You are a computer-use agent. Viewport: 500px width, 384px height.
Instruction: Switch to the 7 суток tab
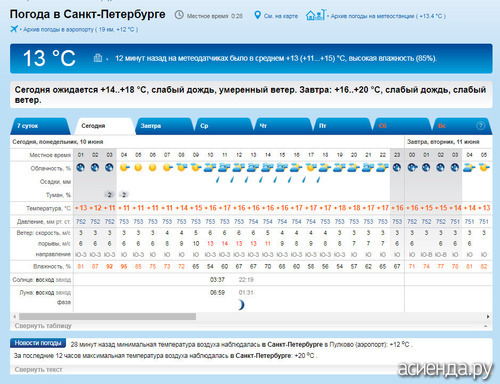pos(40,126)
